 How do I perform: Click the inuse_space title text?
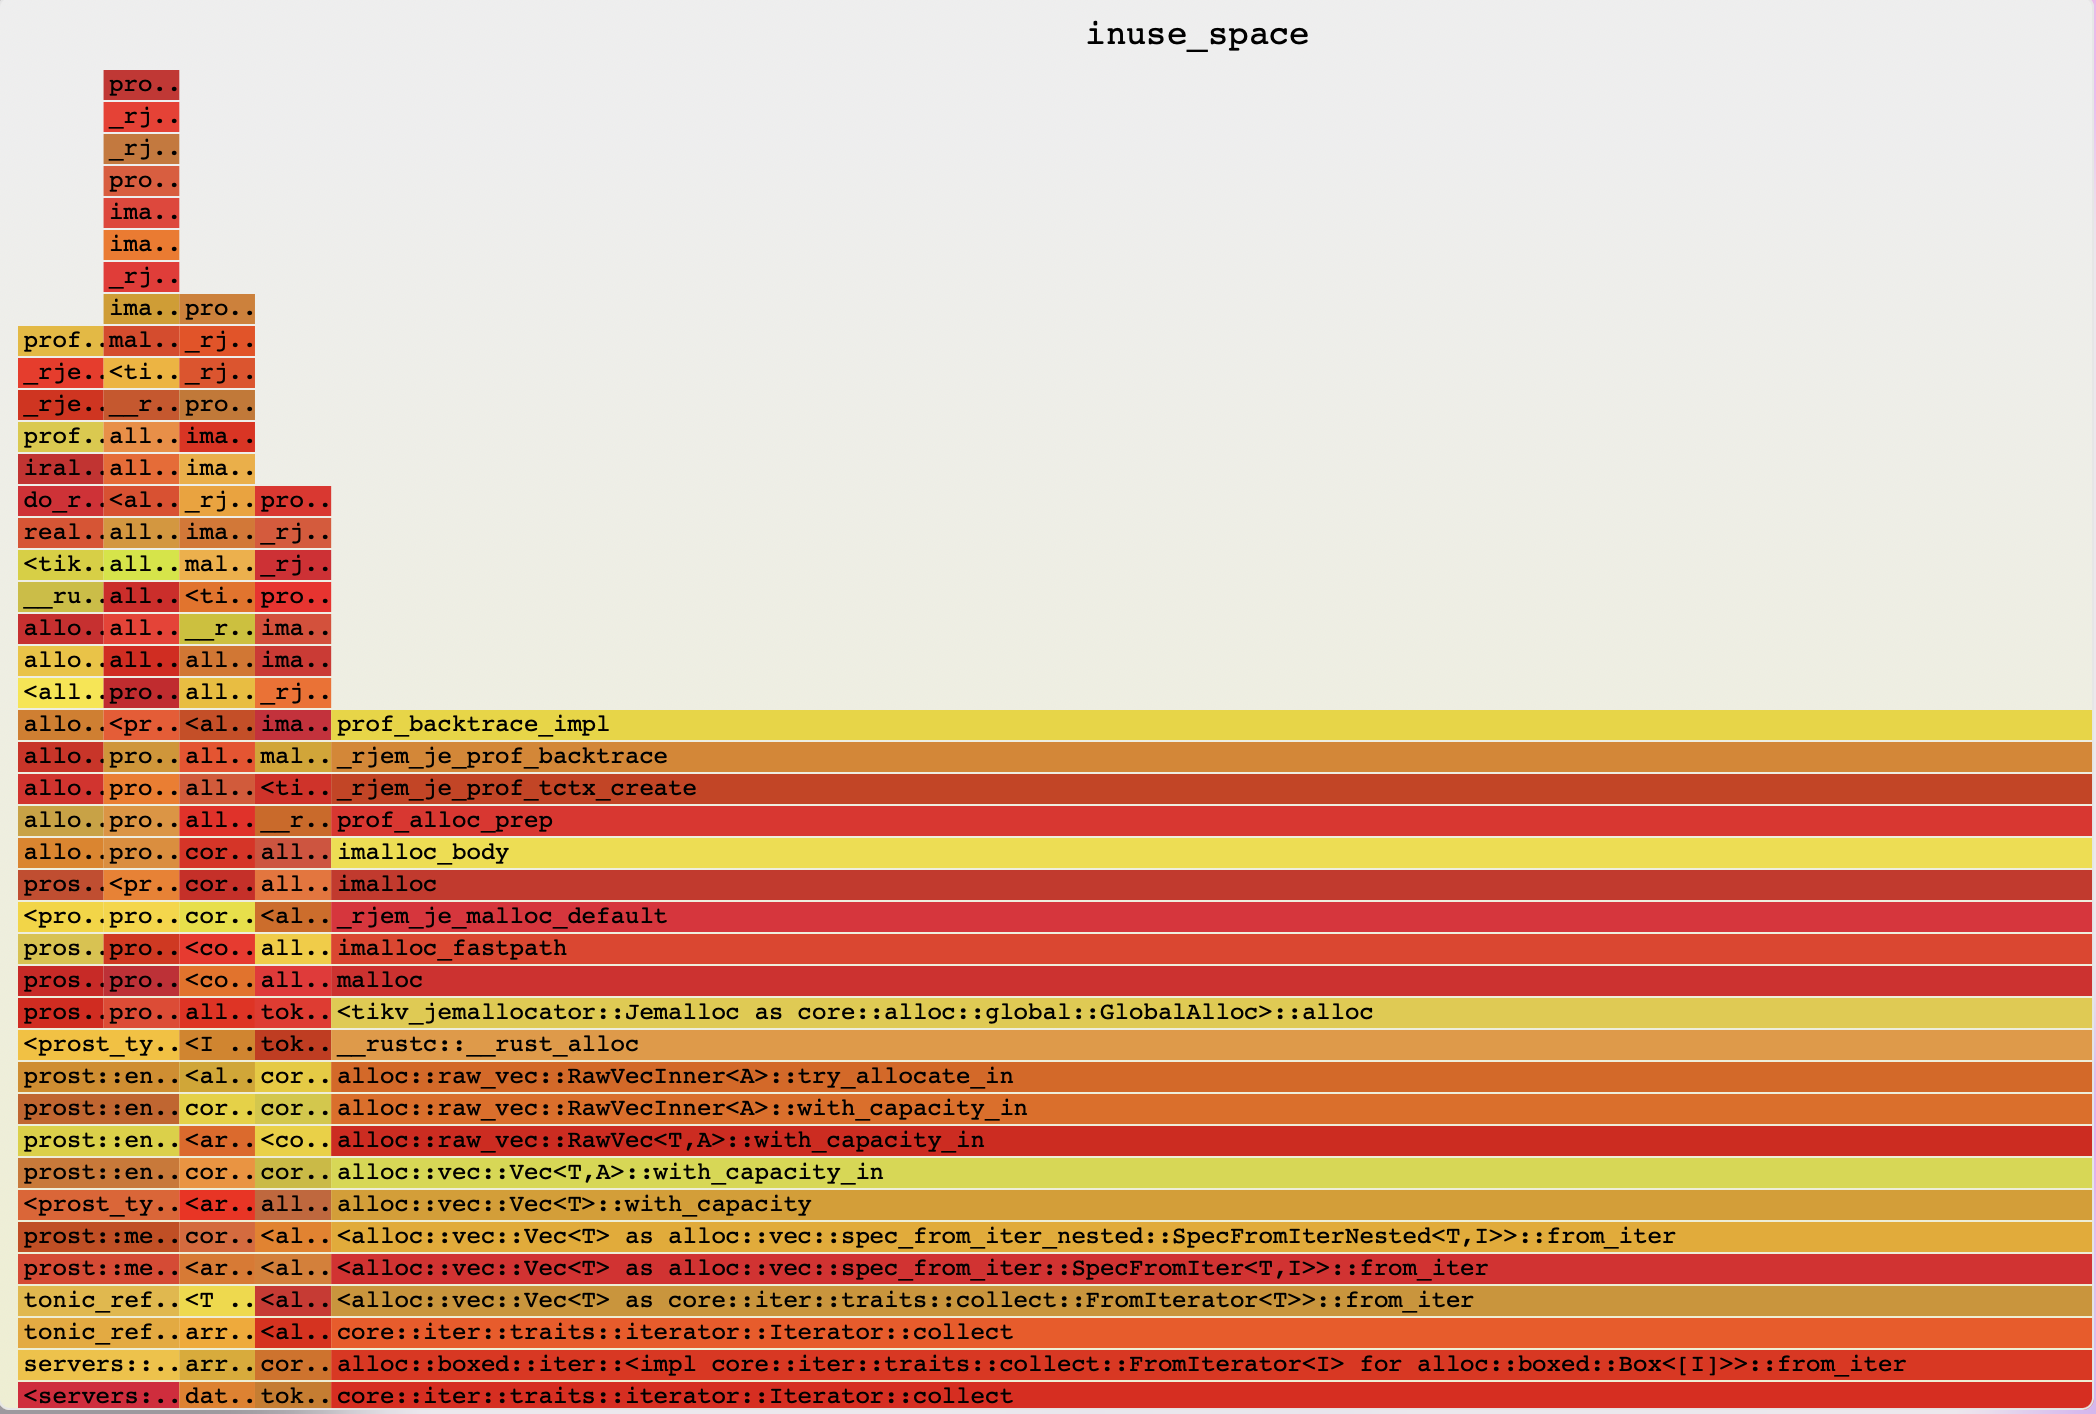pos(1198,33)
